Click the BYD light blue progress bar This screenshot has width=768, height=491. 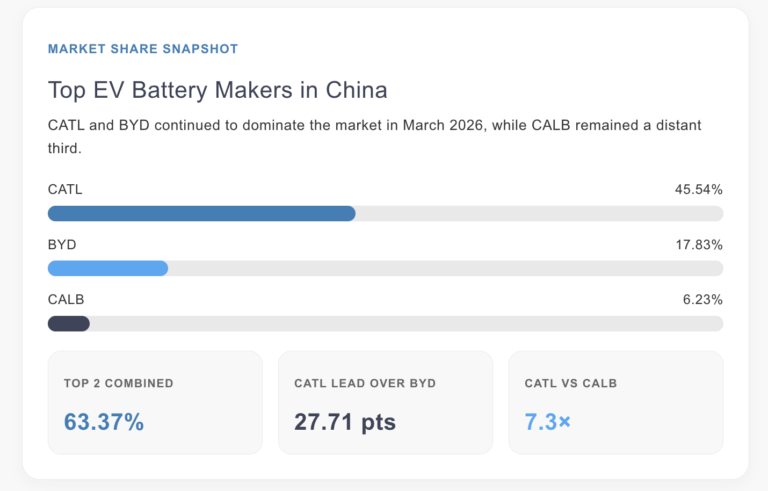coord(108,268)
